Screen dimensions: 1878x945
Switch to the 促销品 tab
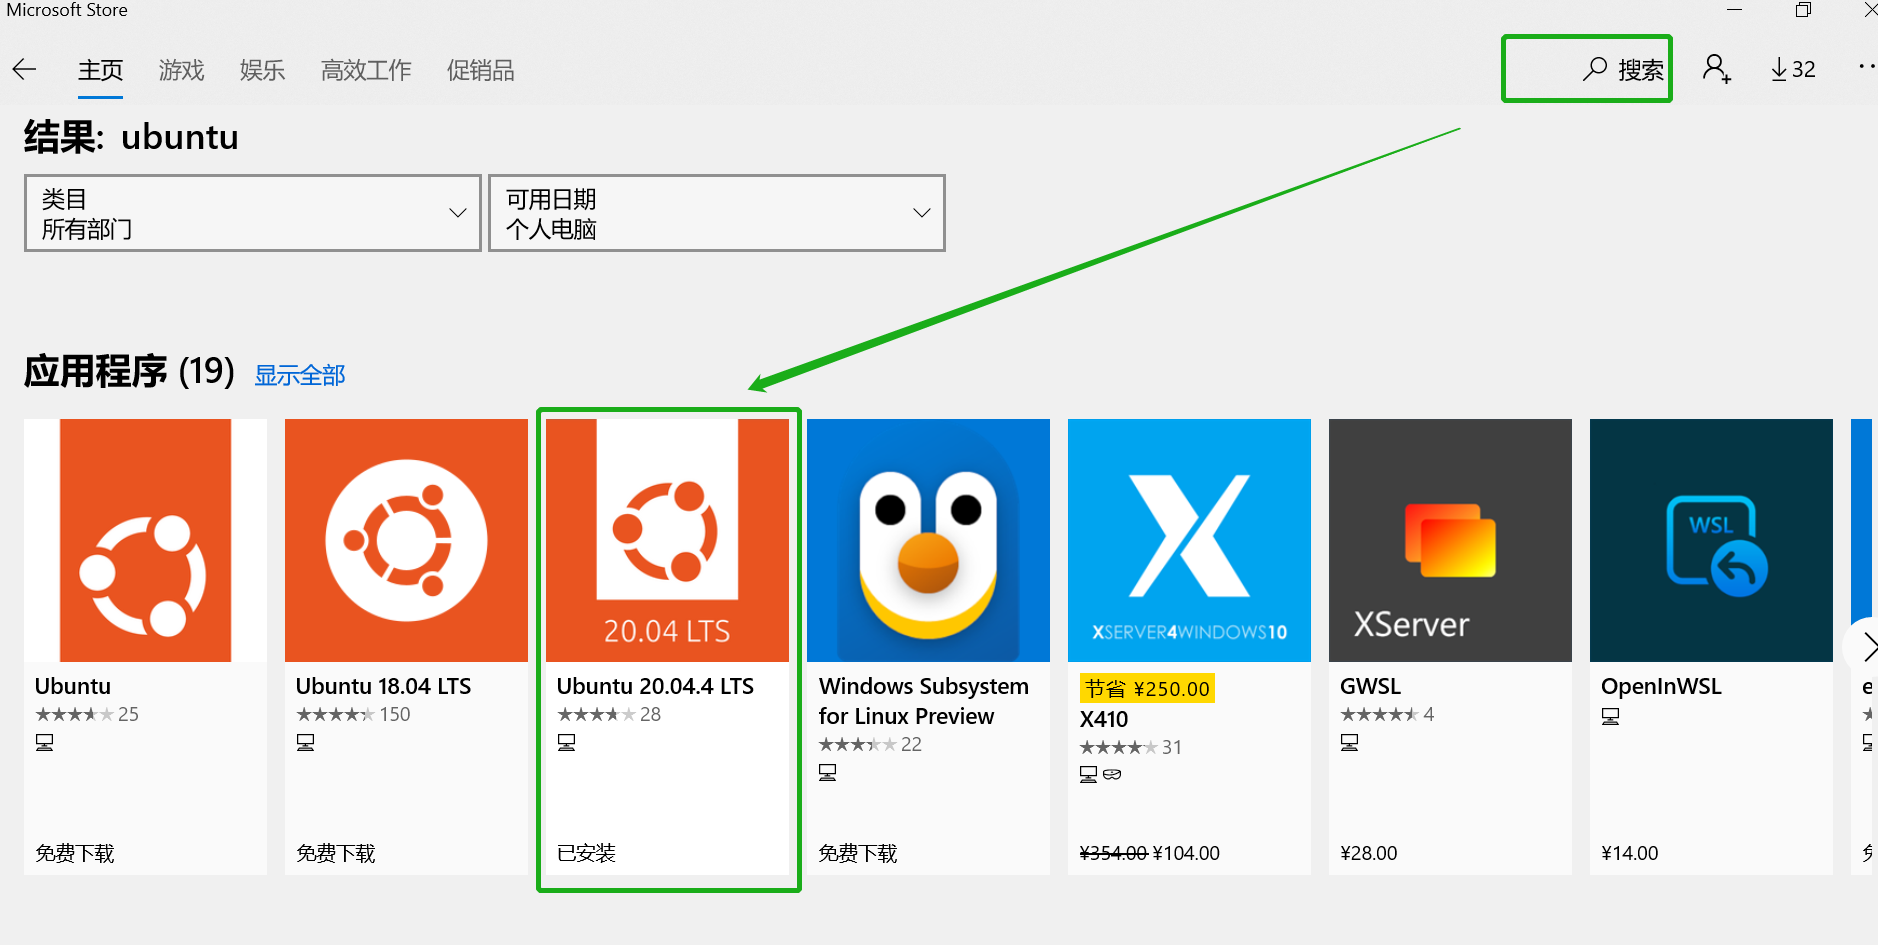(480, 70)
